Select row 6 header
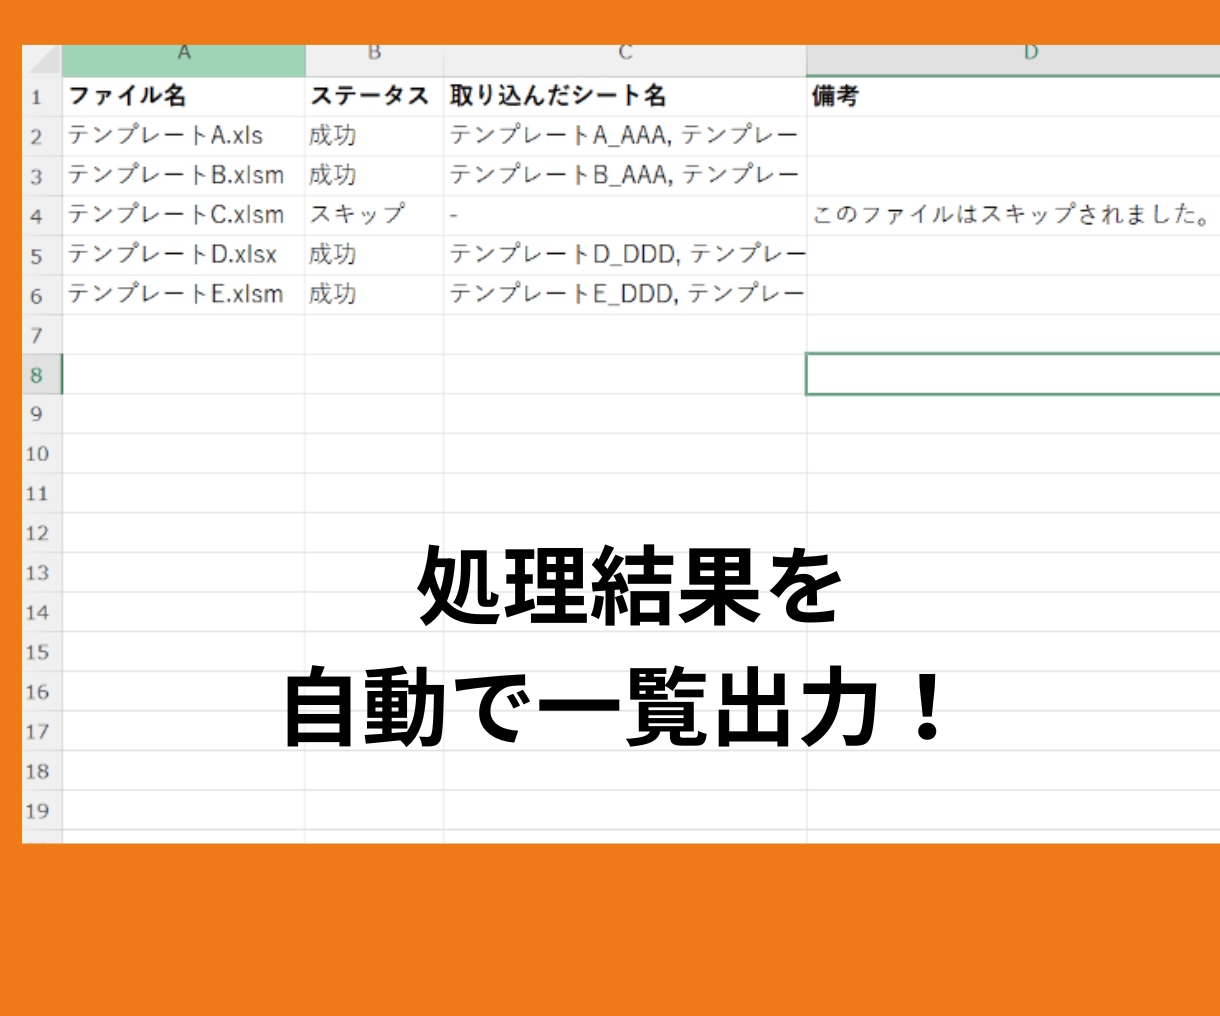 (x=42, y=295)
